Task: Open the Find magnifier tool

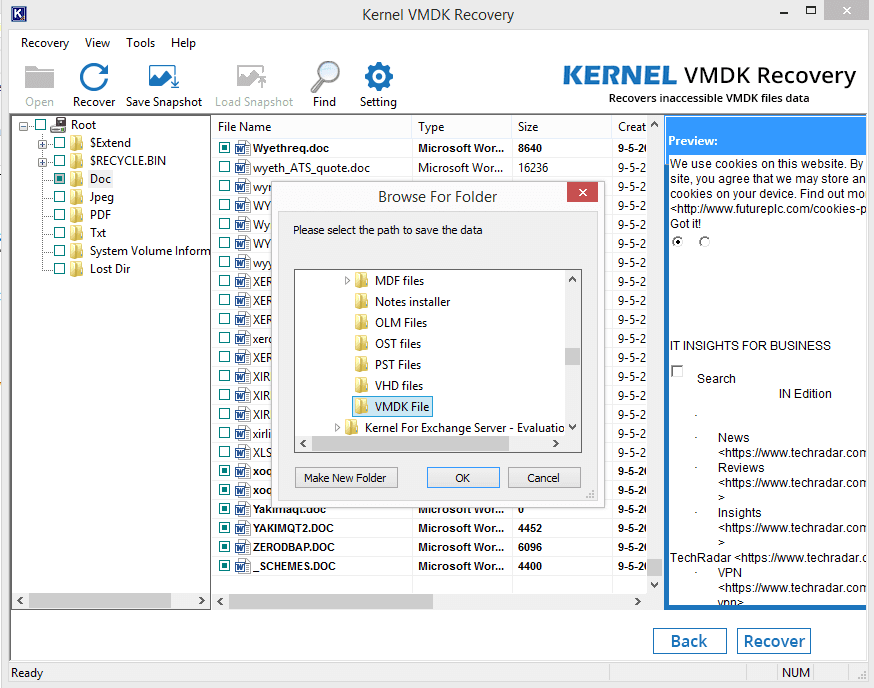Action: tap(325, 77)
